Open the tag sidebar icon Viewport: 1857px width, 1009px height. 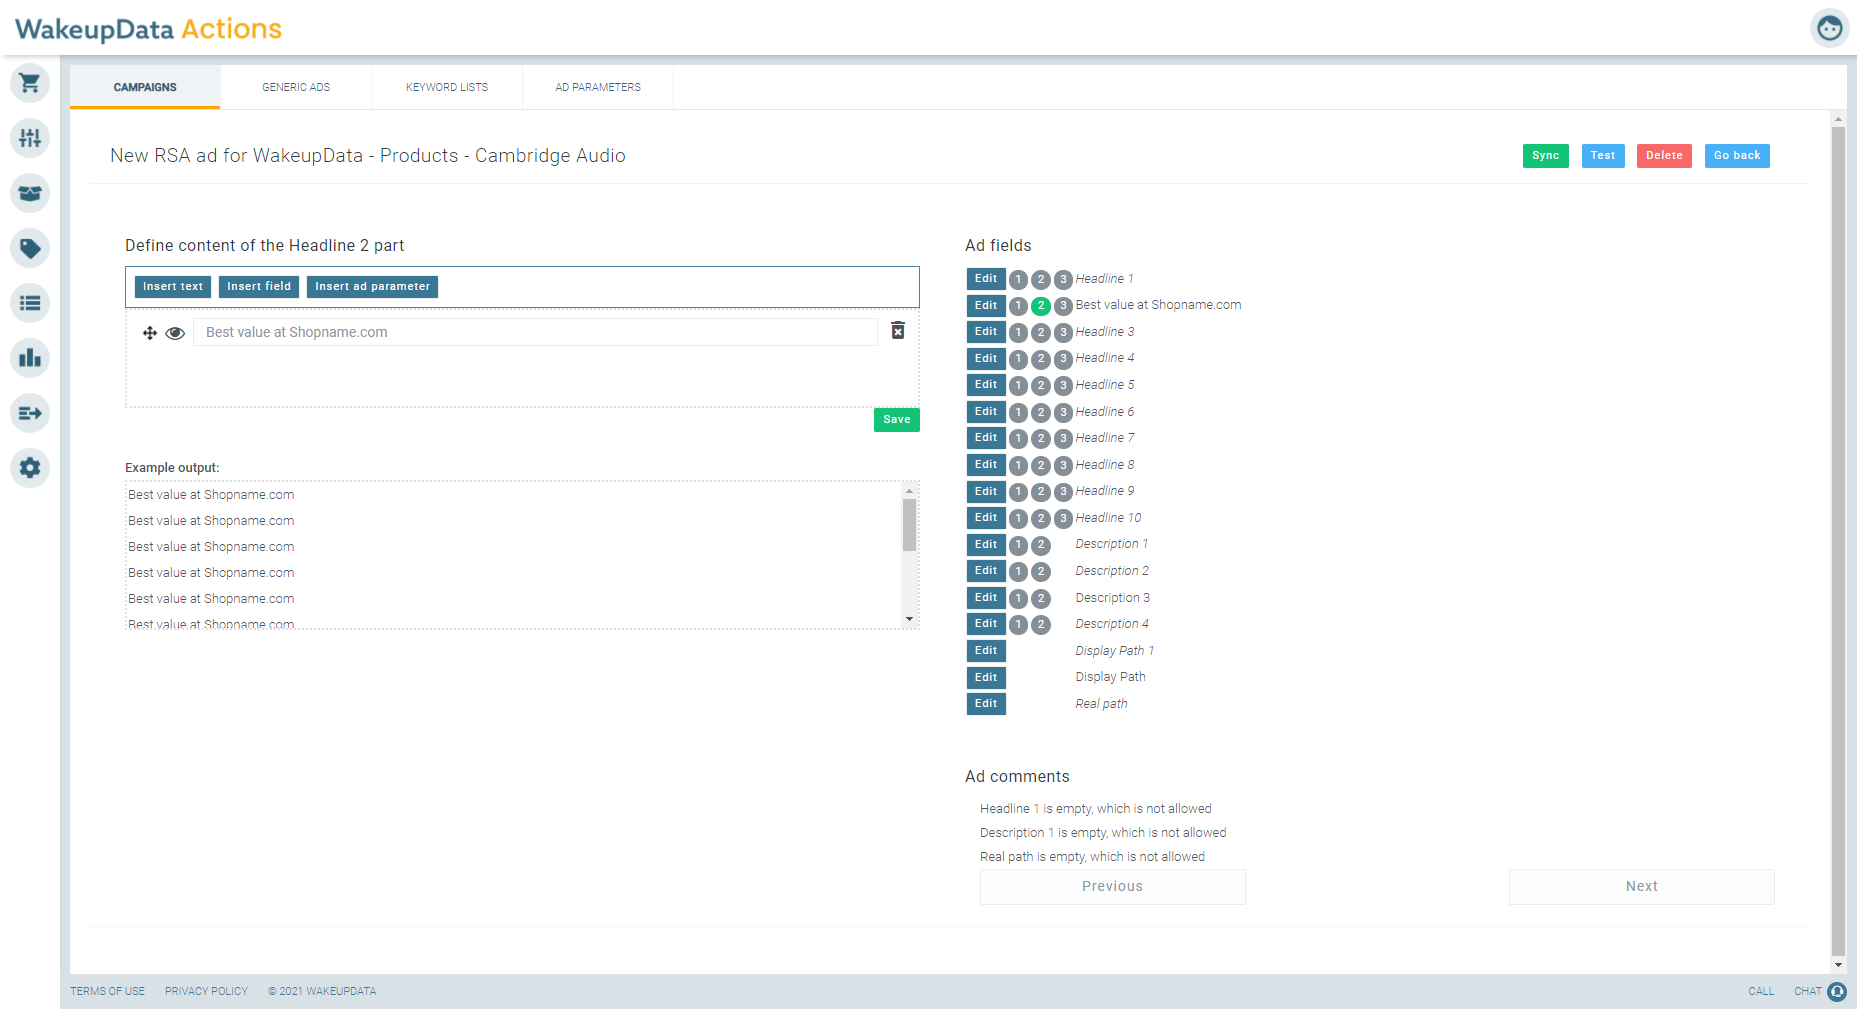pyautogui.click(x=30, y=248)
